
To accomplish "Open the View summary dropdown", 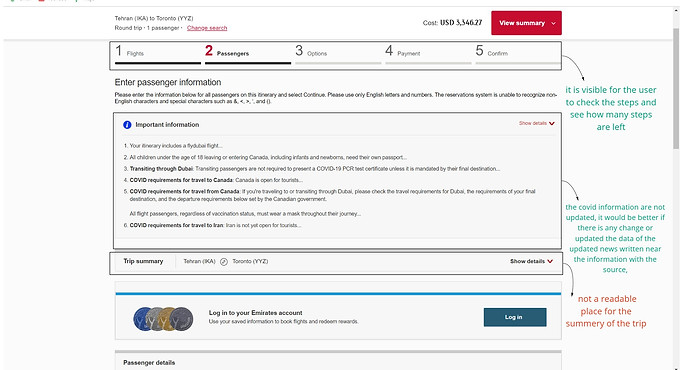I will 526,23.
